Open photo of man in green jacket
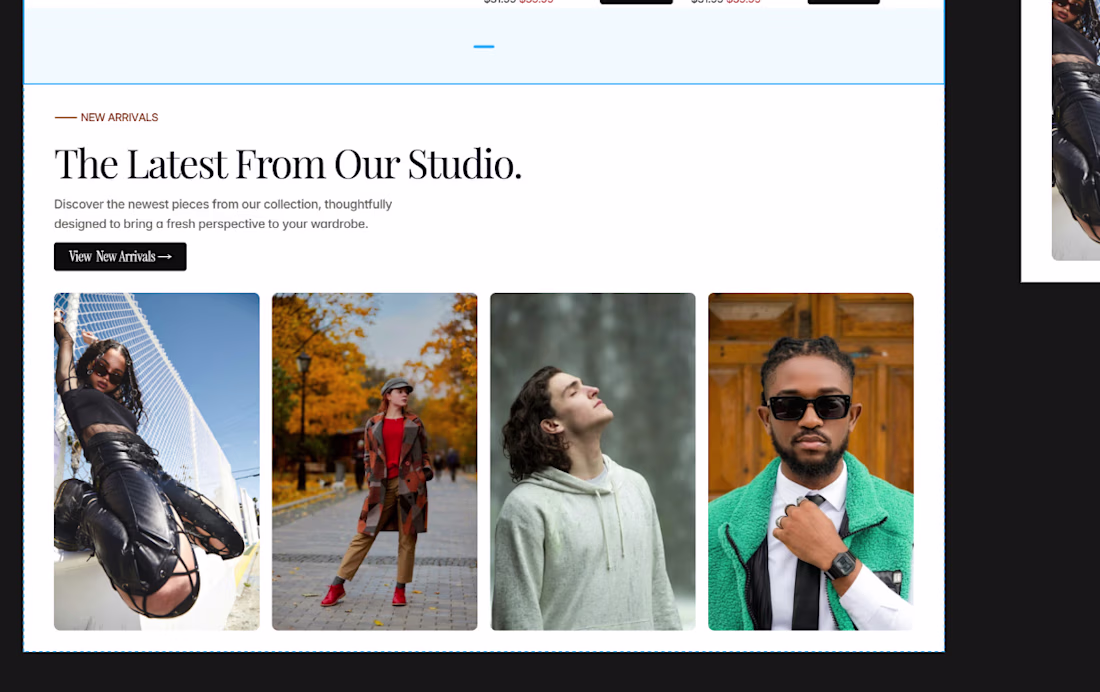 coord(811,462)
